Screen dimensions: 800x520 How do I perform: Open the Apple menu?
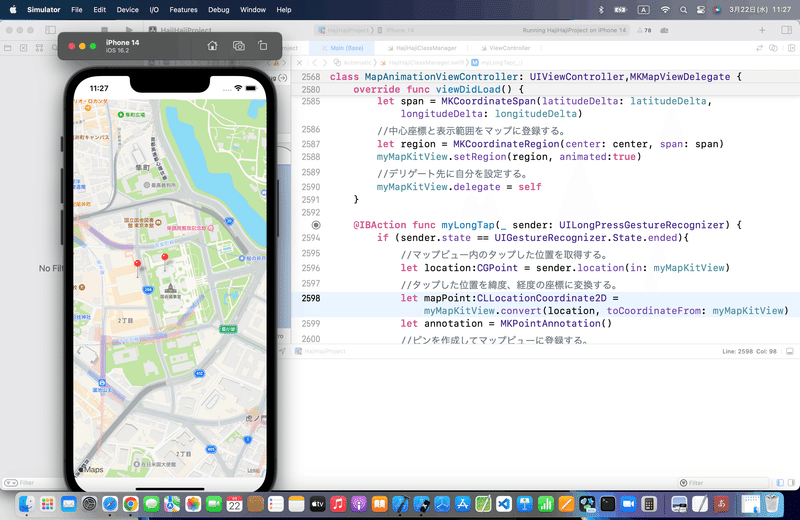13,10
